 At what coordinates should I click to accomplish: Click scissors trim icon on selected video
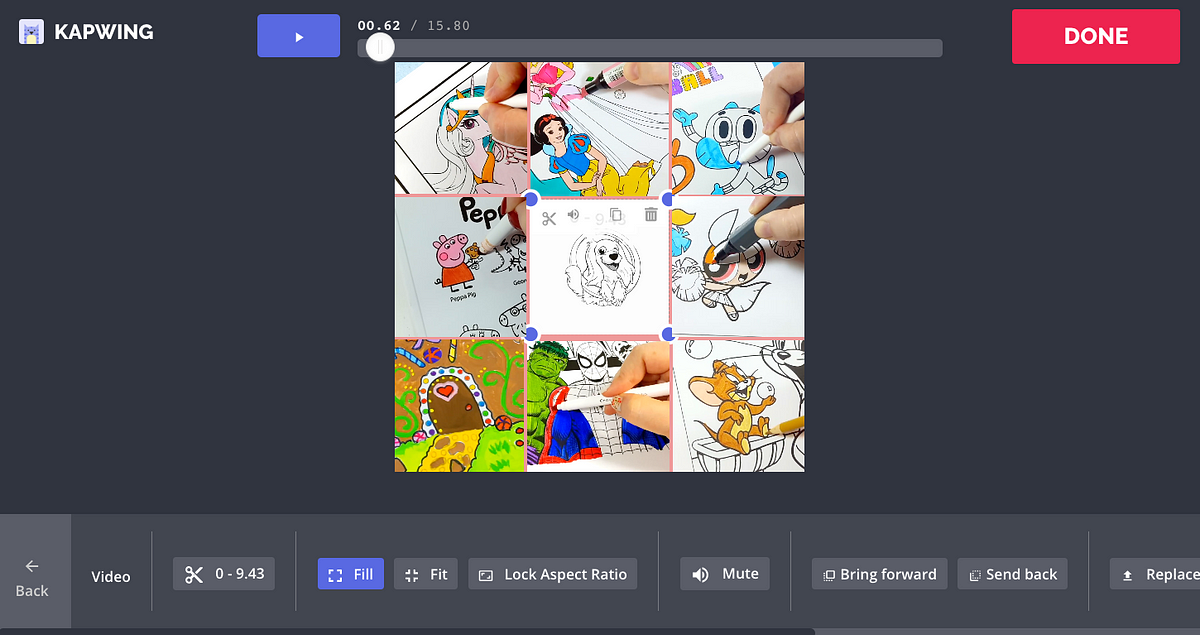click(x=549, y=218)
